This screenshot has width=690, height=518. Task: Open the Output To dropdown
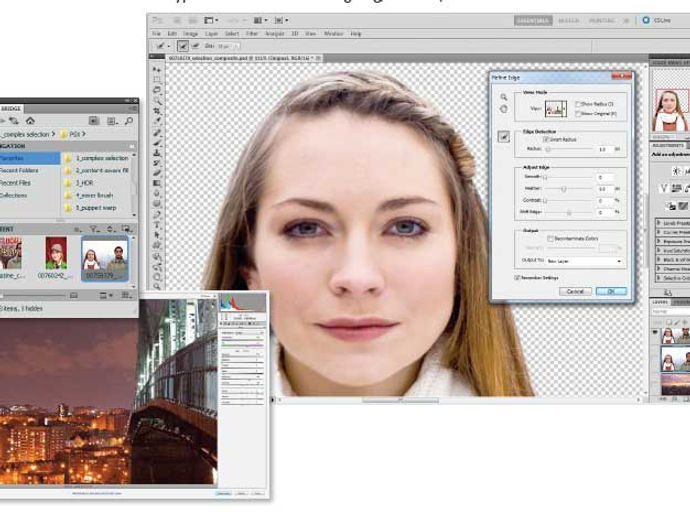(x=584, y=261)
